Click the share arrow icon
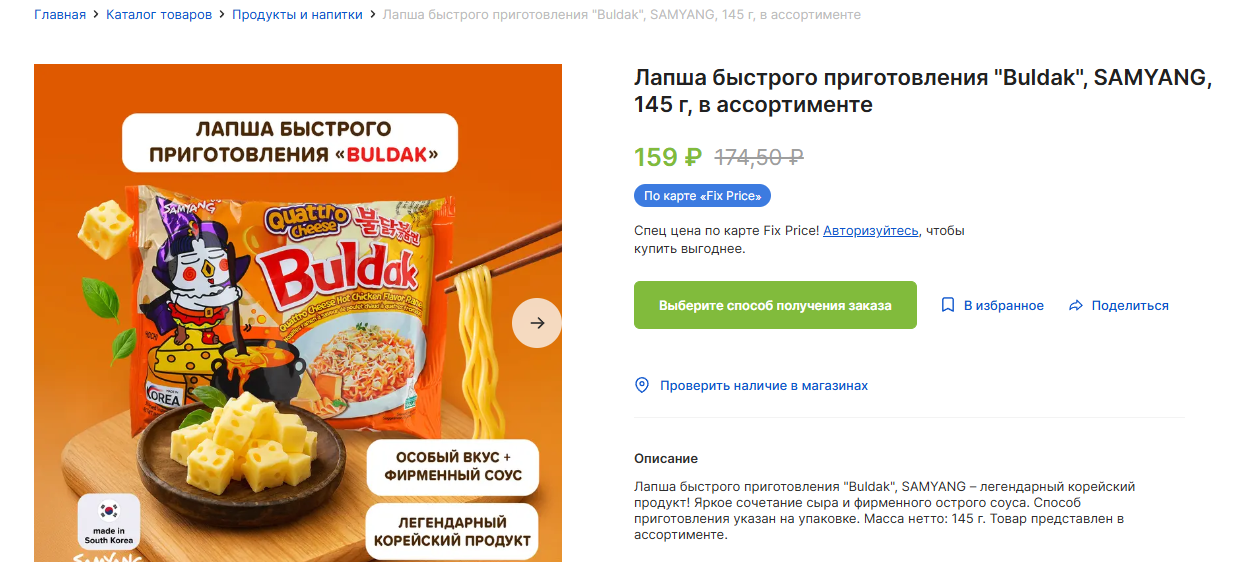 coord(1076,305)
